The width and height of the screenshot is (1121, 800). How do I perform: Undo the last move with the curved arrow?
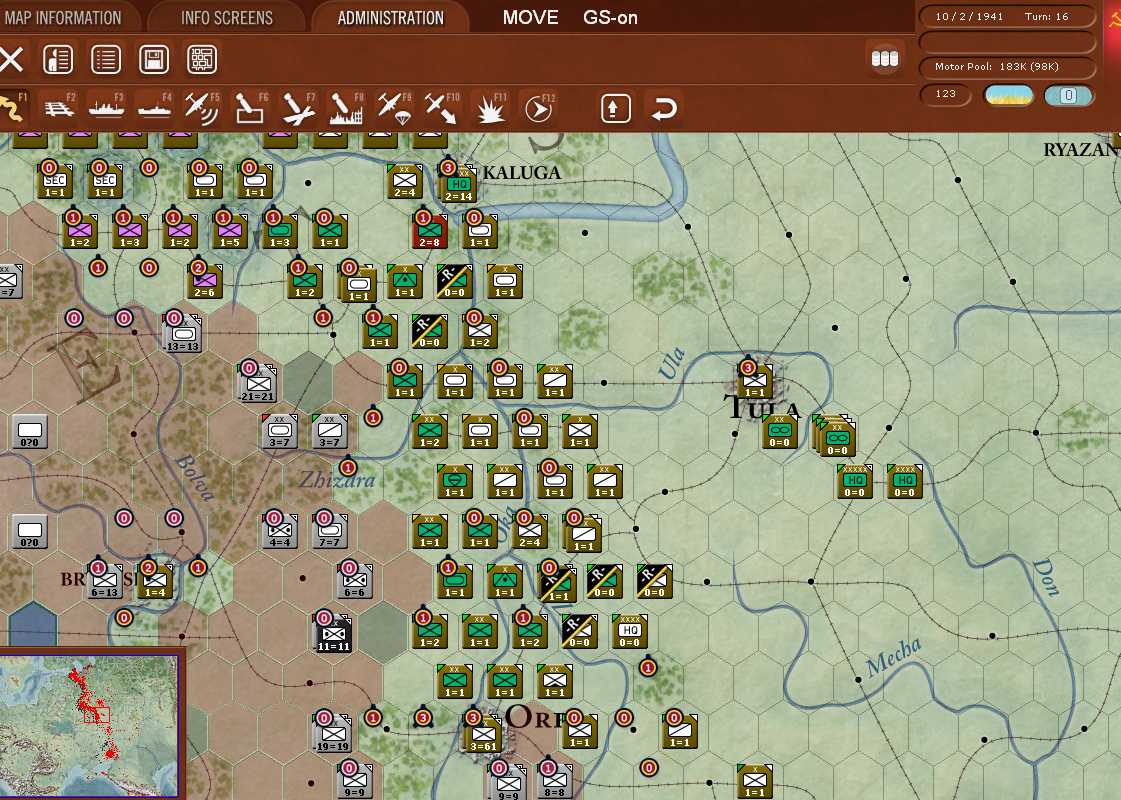662,108
